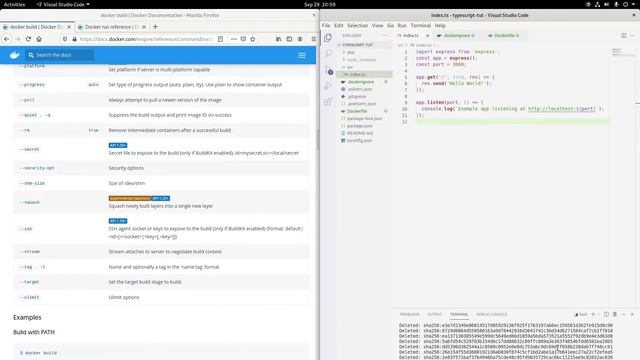The image size is (640, 360).
Task: Click the tracking protection shield icon
Action: pyautogui.click(x=65, y=39)
